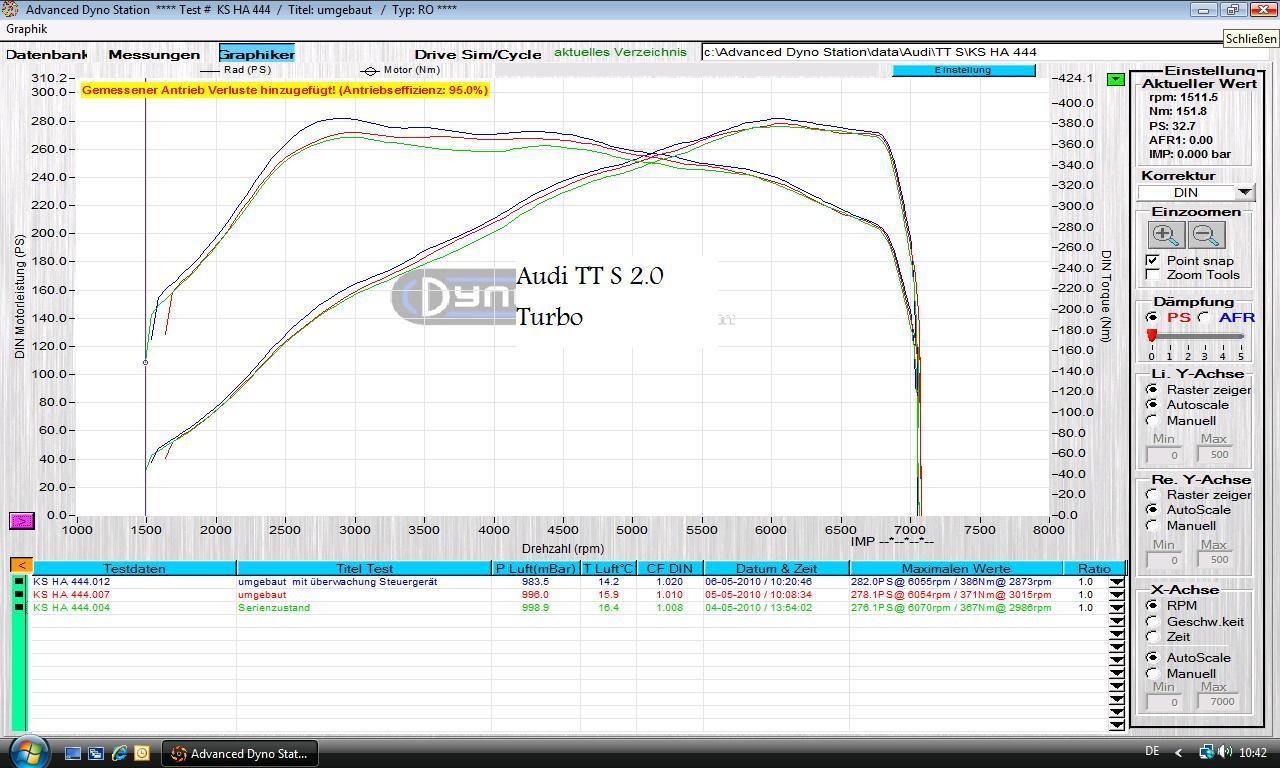Click the zoom out magnifier icon

(x=1206, y=235)
